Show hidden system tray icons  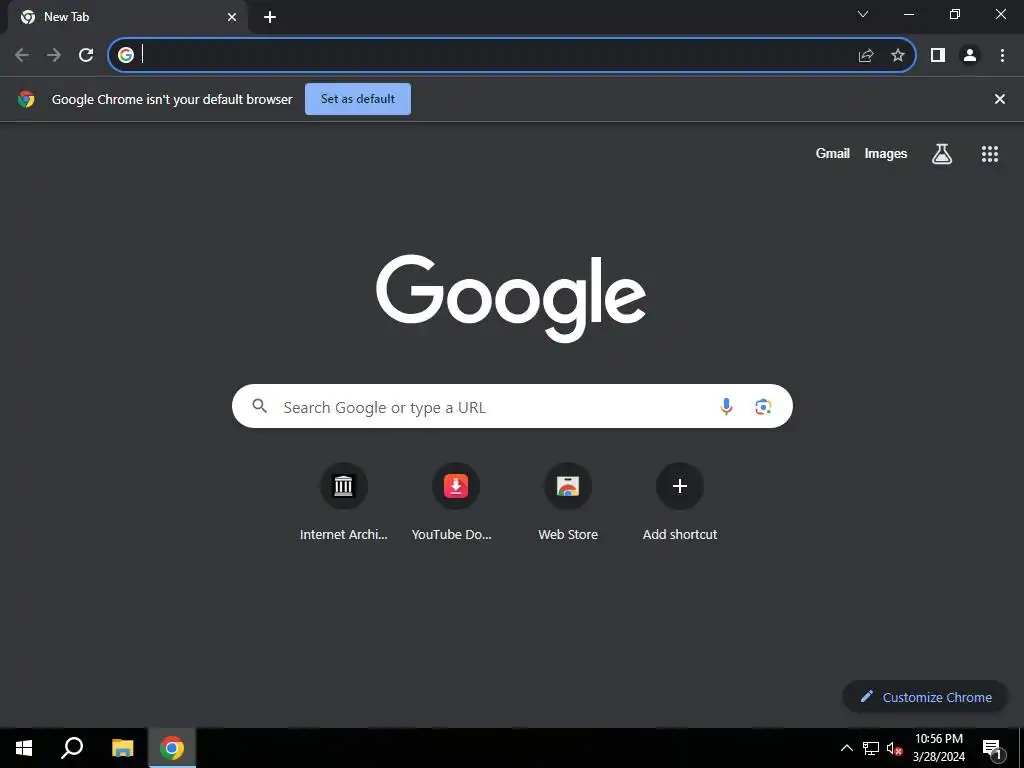[x=846, y=748]
